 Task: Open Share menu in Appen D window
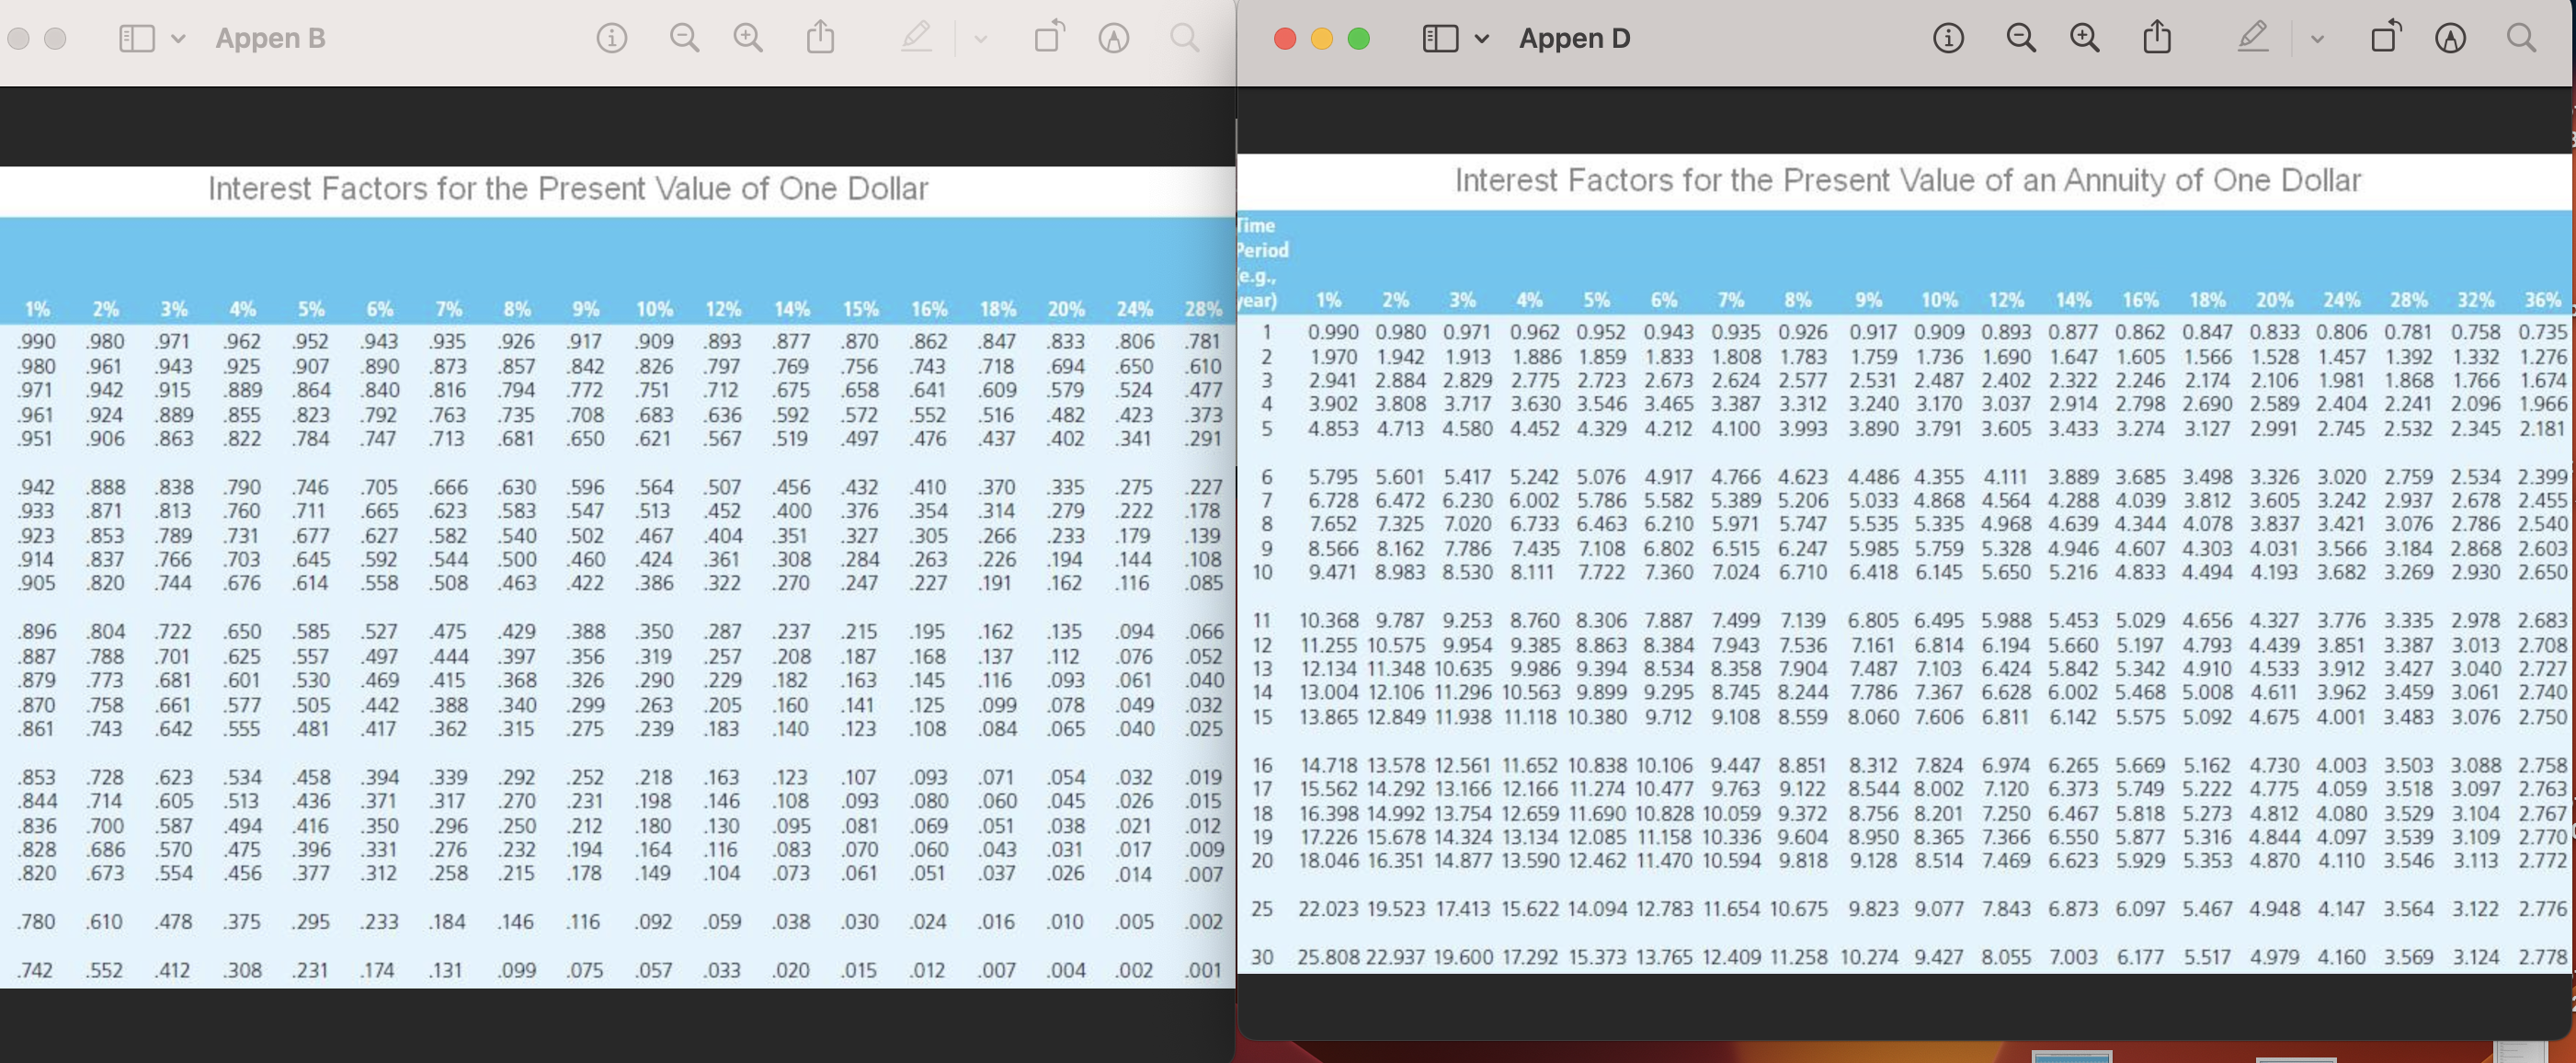click(x=2157, y=38)
